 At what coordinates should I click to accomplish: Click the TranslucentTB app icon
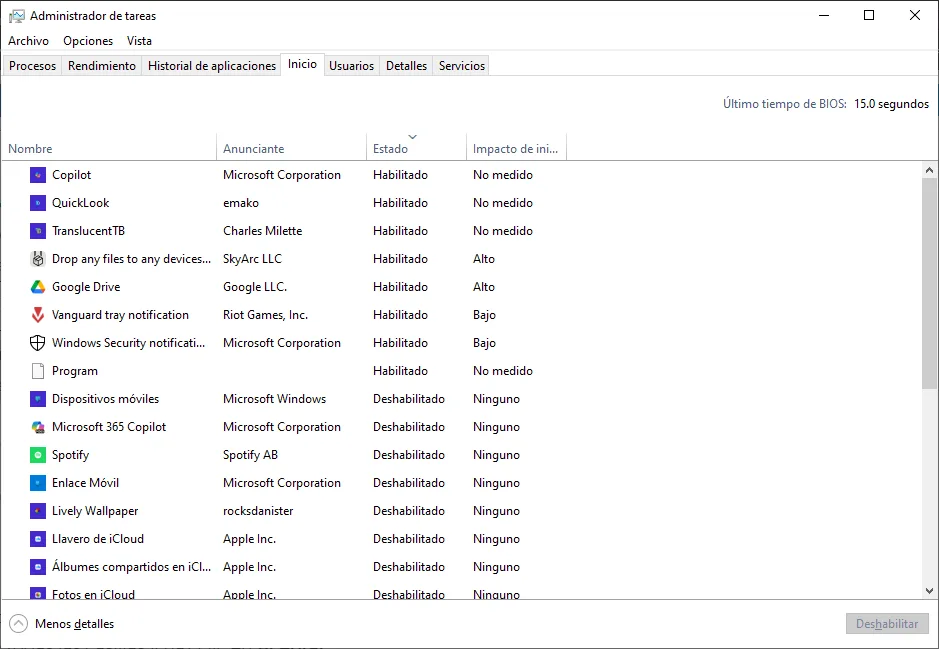[38, 231]
